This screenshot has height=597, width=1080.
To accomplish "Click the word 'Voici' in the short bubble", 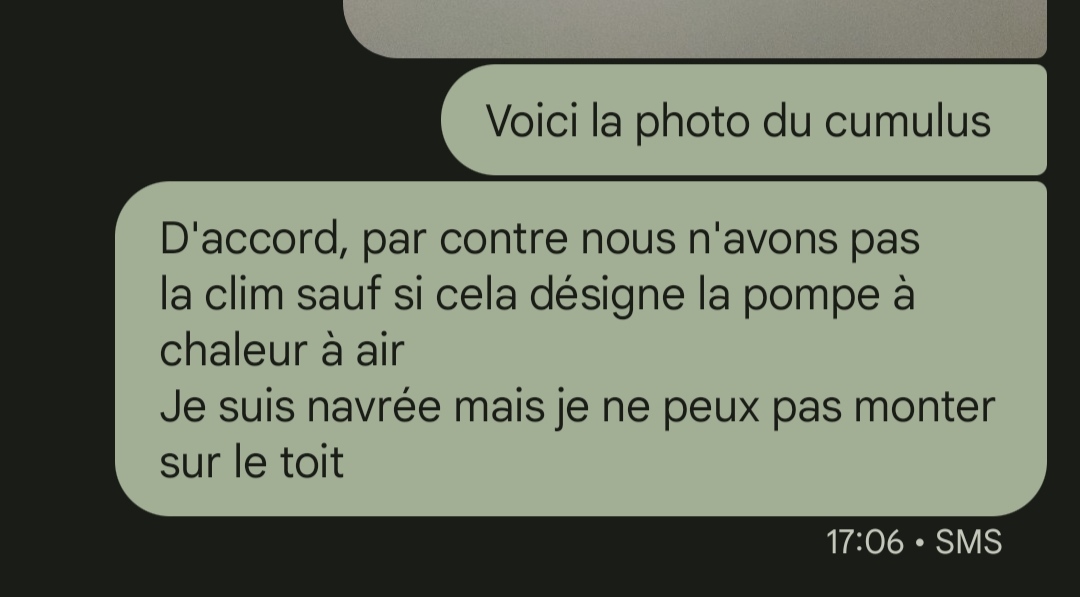I will (532, 121).
